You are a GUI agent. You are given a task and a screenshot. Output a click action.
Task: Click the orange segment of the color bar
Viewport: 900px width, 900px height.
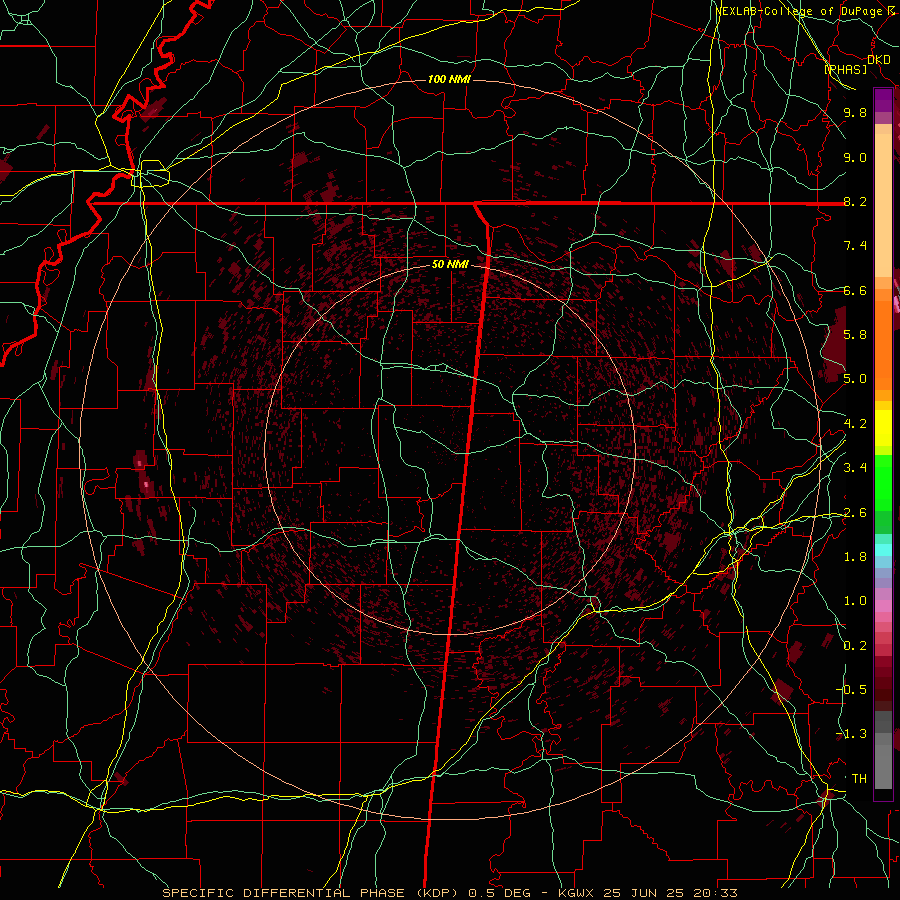click(883, 344)
